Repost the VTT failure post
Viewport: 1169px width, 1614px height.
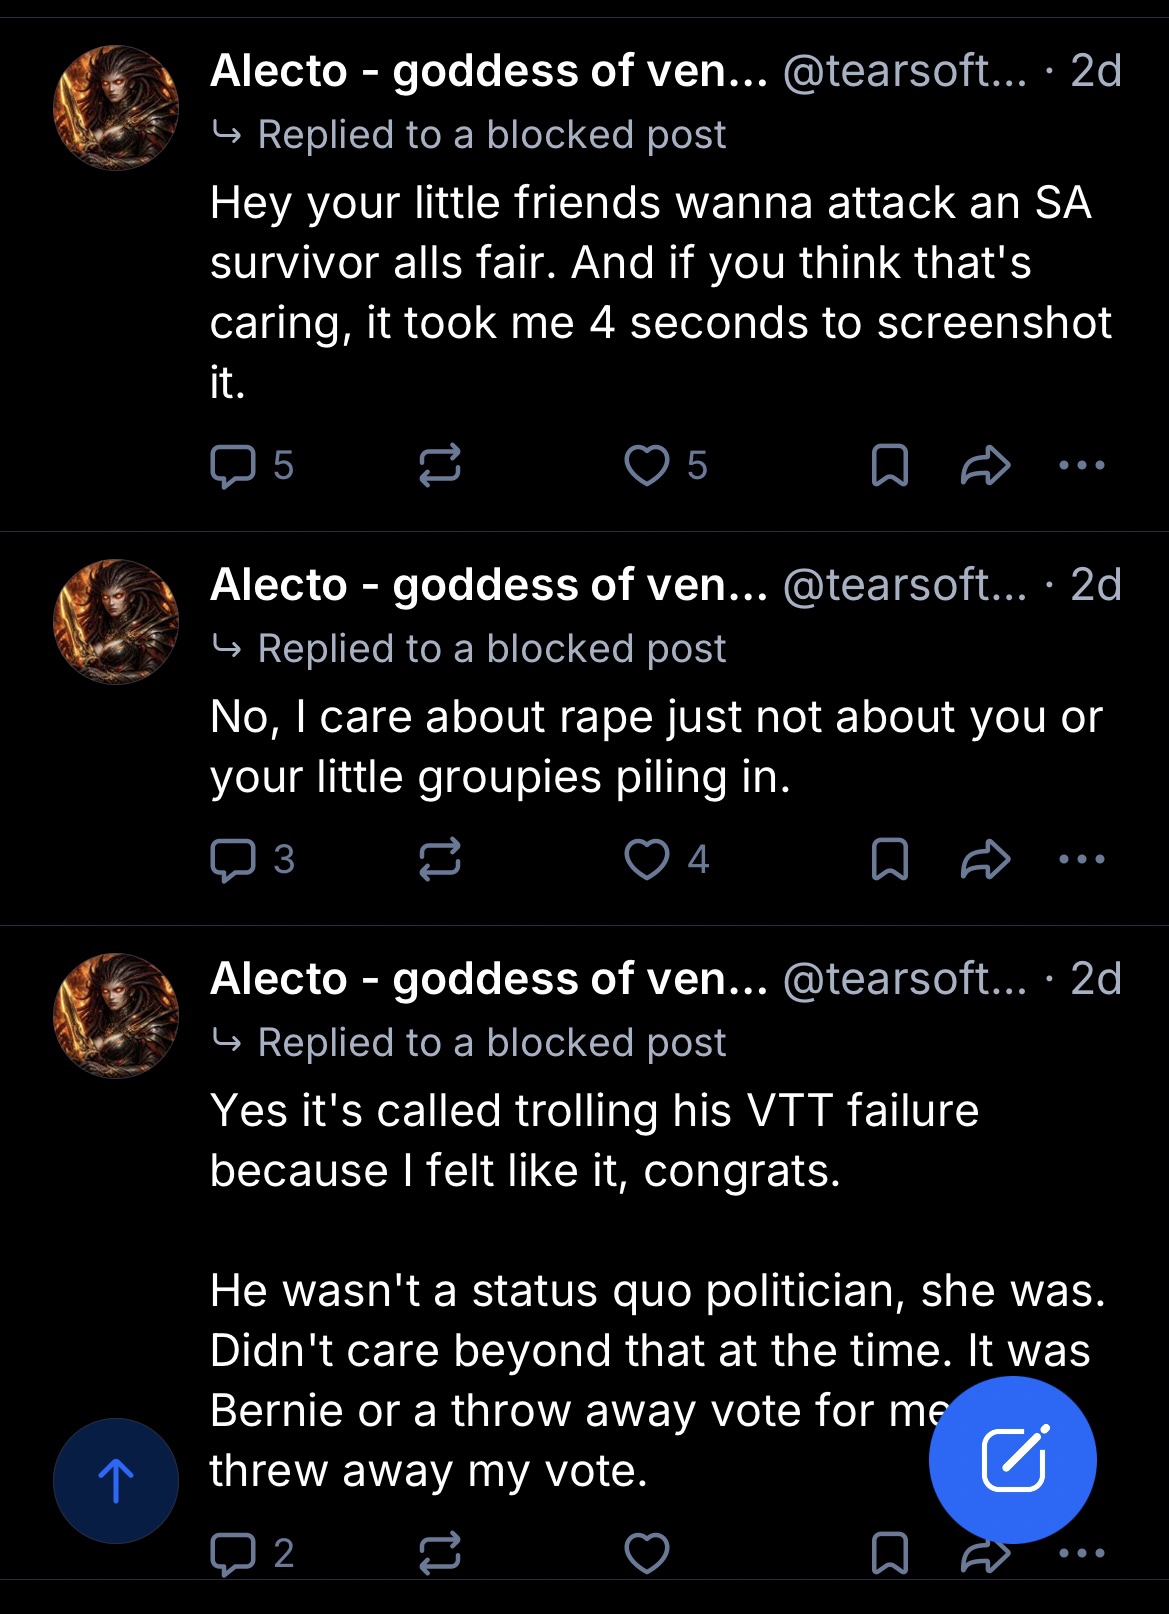(439, 1553)
